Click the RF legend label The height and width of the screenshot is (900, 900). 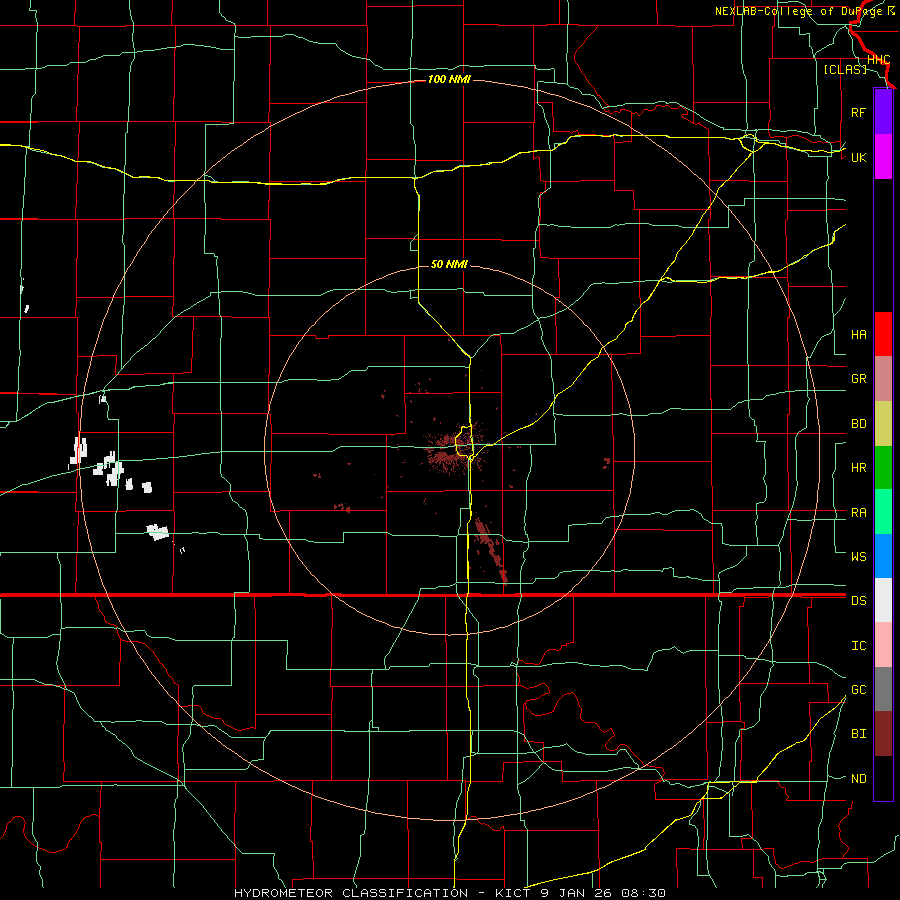pyautogui.click(x=858, y=113)
